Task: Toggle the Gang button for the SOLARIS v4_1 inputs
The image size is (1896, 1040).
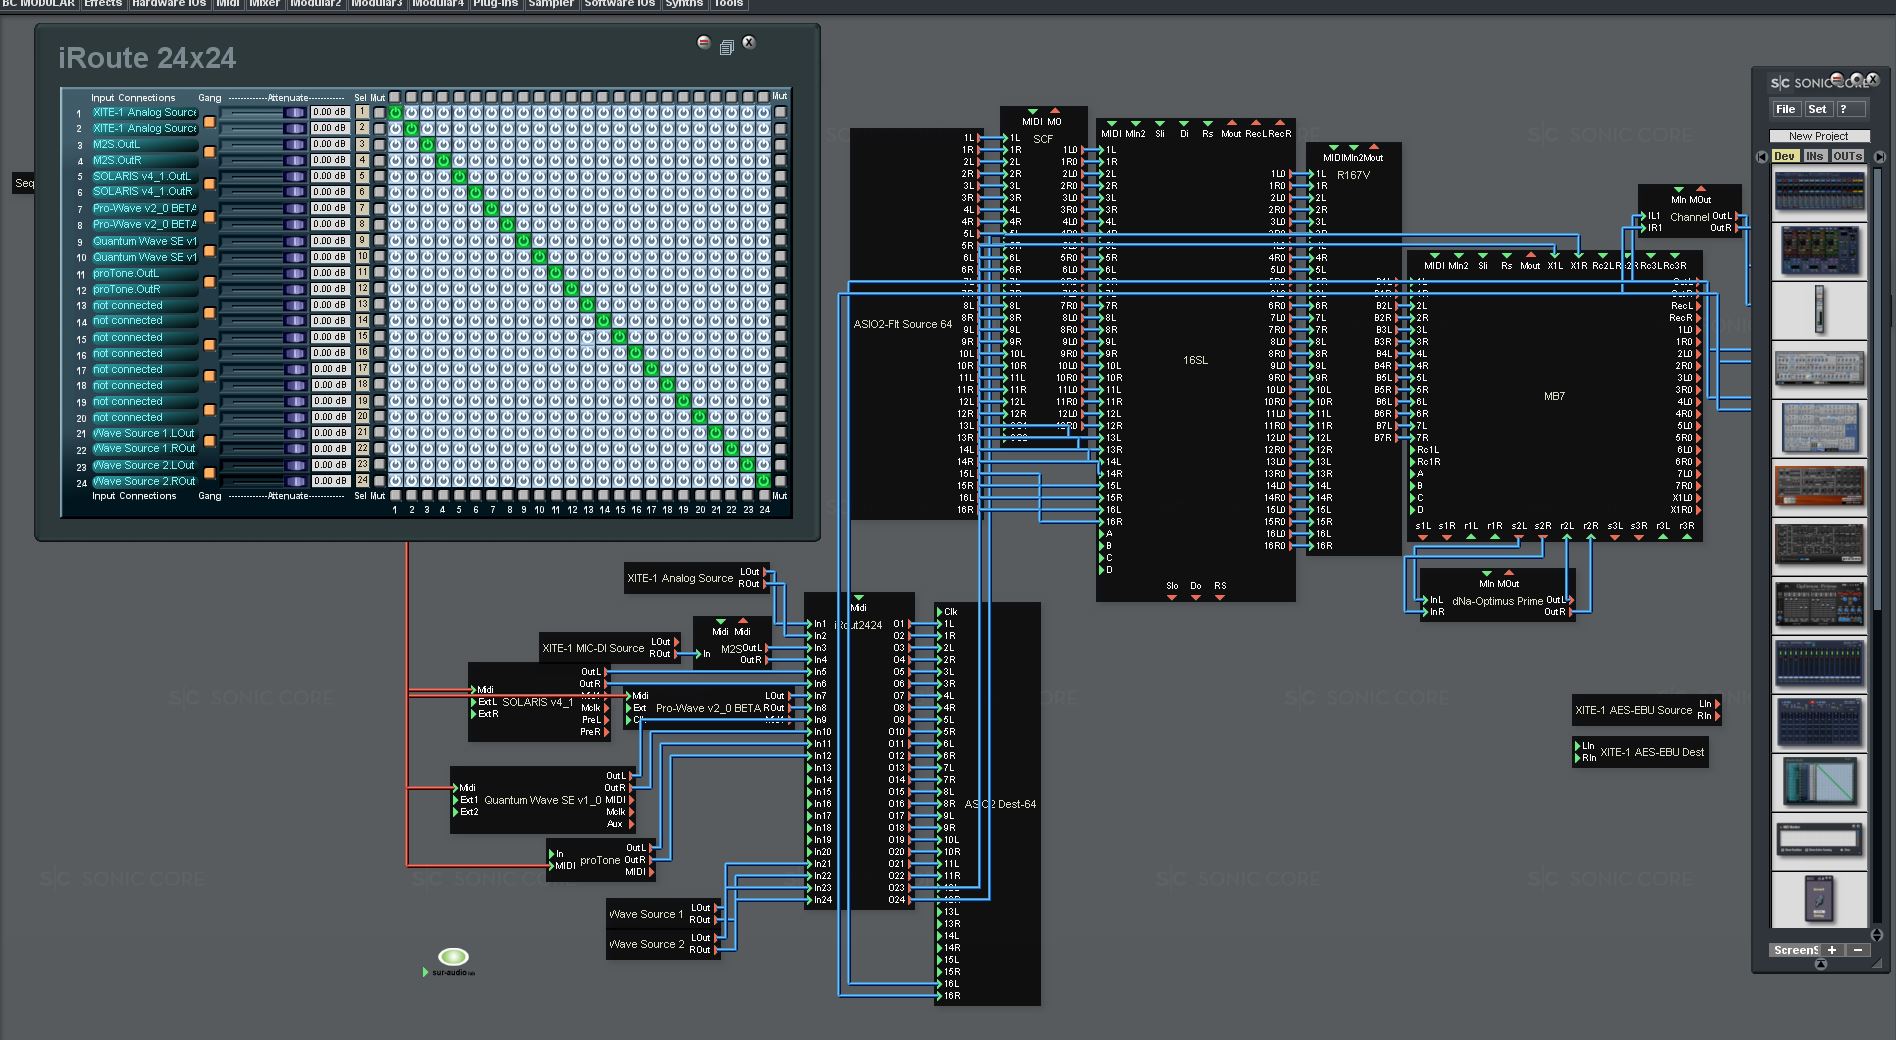Action: (x=209, y=184)
